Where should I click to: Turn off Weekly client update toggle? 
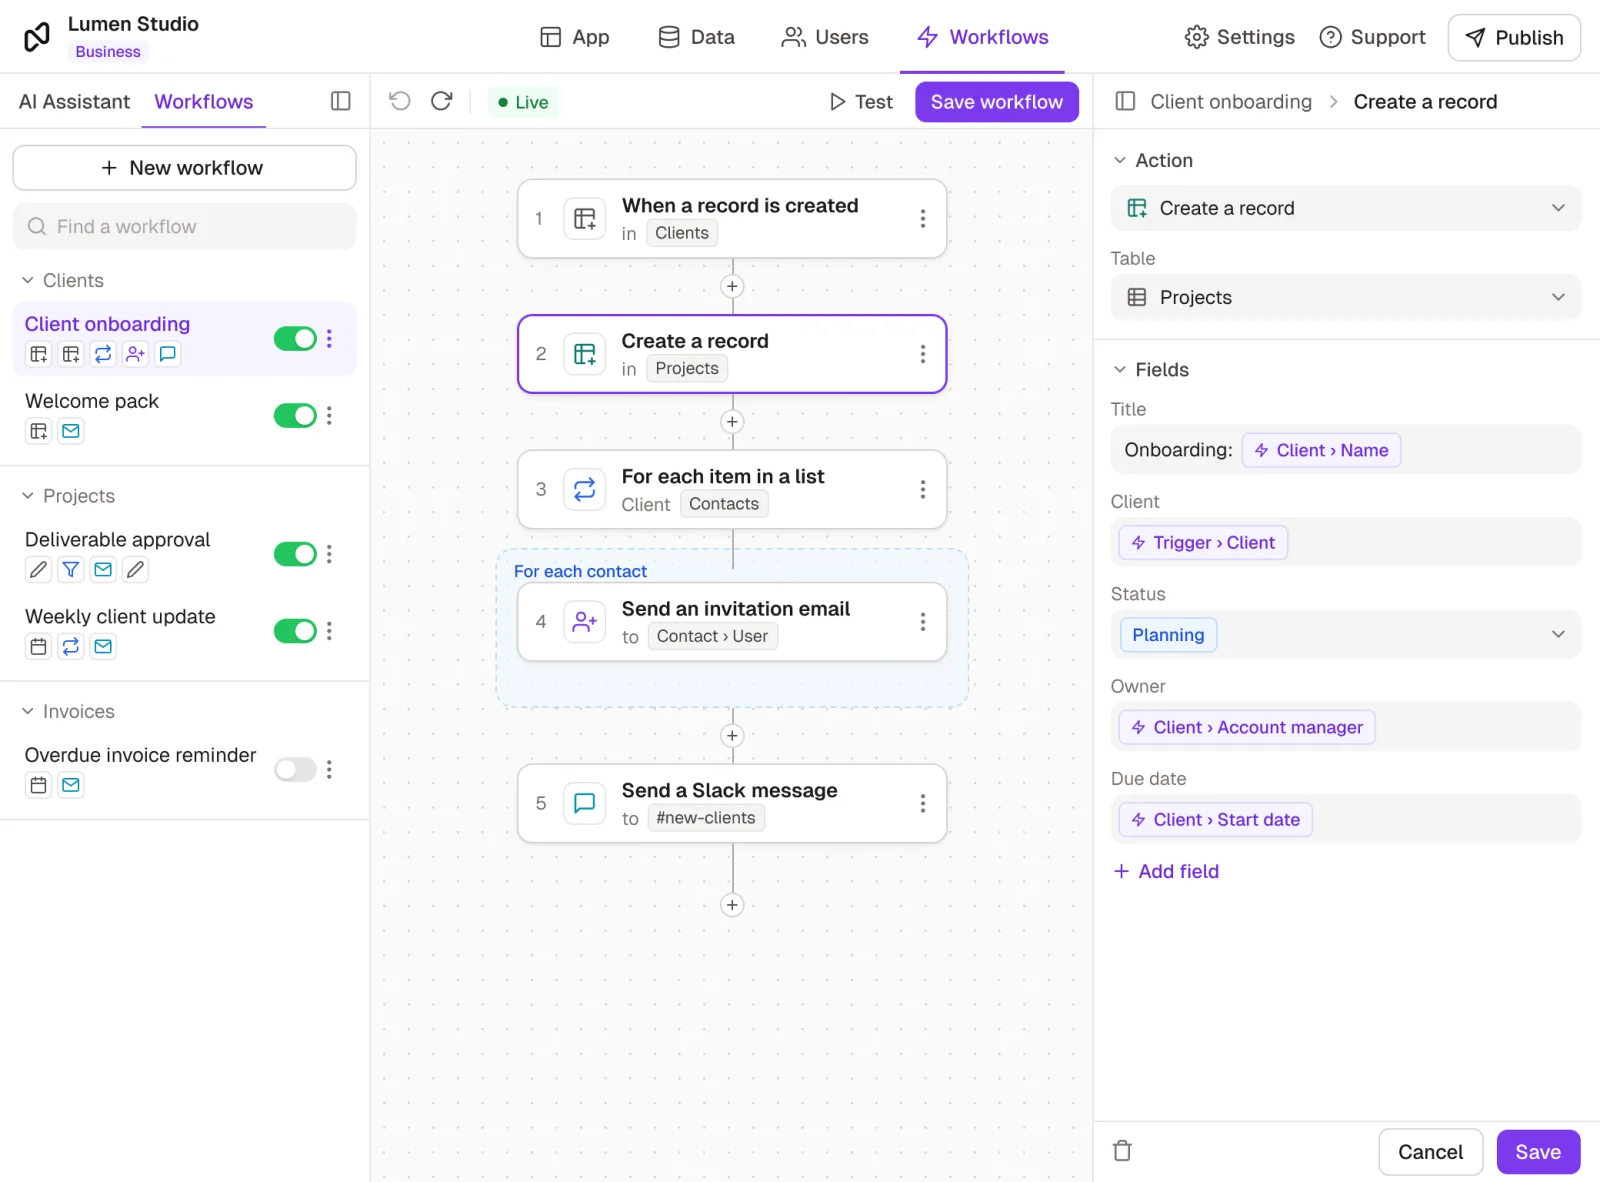295,631
